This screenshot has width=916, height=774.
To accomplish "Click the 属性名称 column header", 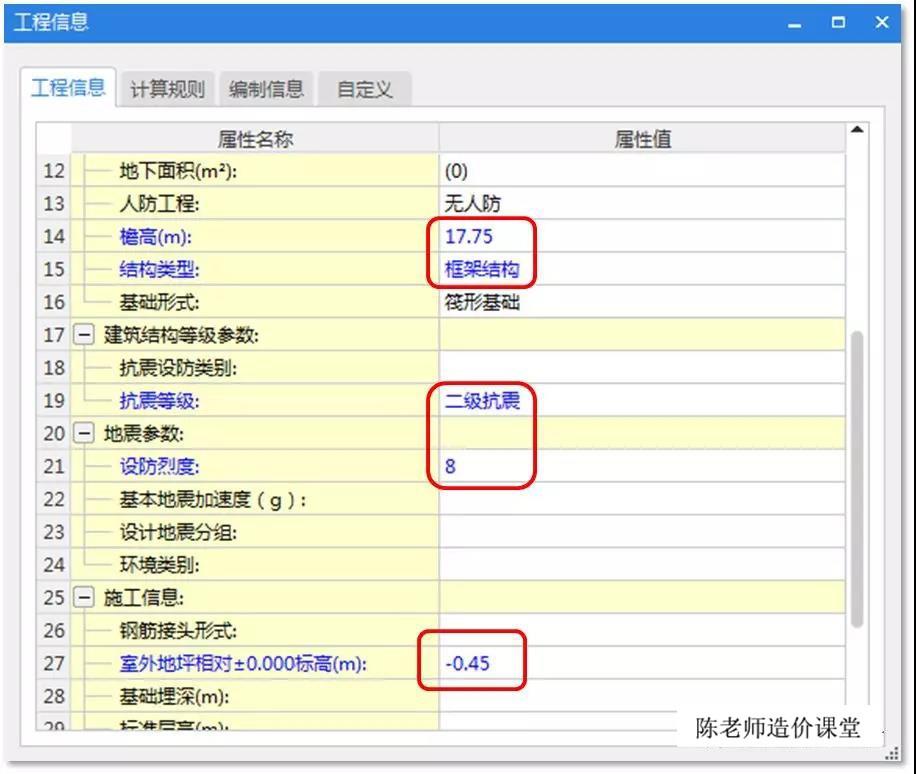I will coord(255,138).
